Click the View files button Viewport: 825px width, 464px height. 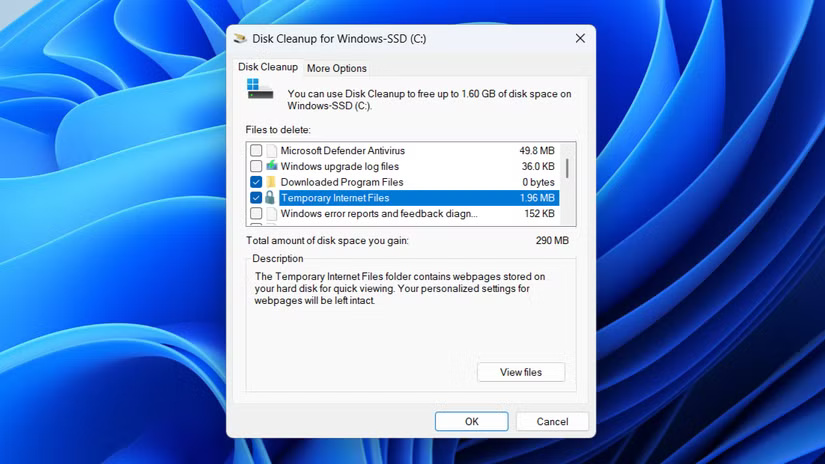click(521, 372)
